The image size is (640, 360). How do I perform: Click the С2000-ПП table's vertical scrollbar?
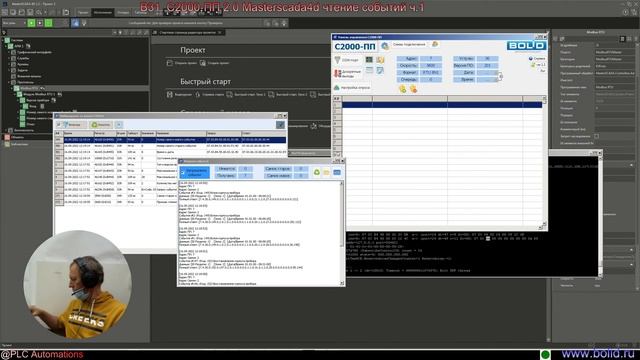[x=544, y=162]
